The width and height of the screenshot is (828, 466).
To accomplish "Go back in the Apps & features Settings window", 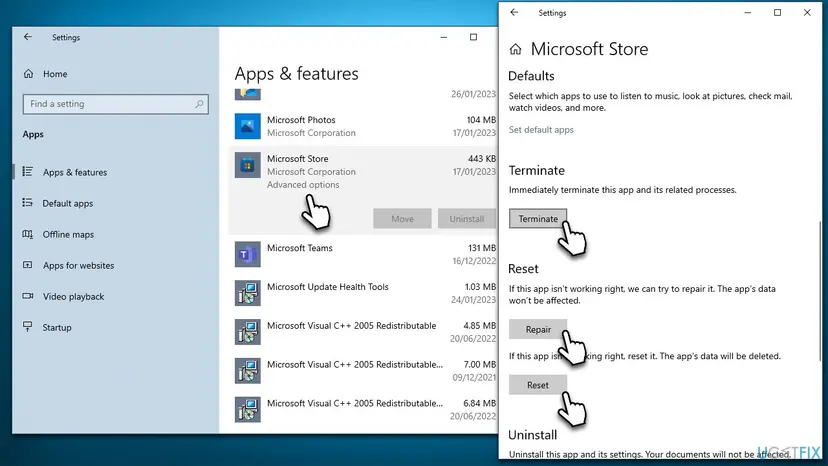I will click(27, 37).
